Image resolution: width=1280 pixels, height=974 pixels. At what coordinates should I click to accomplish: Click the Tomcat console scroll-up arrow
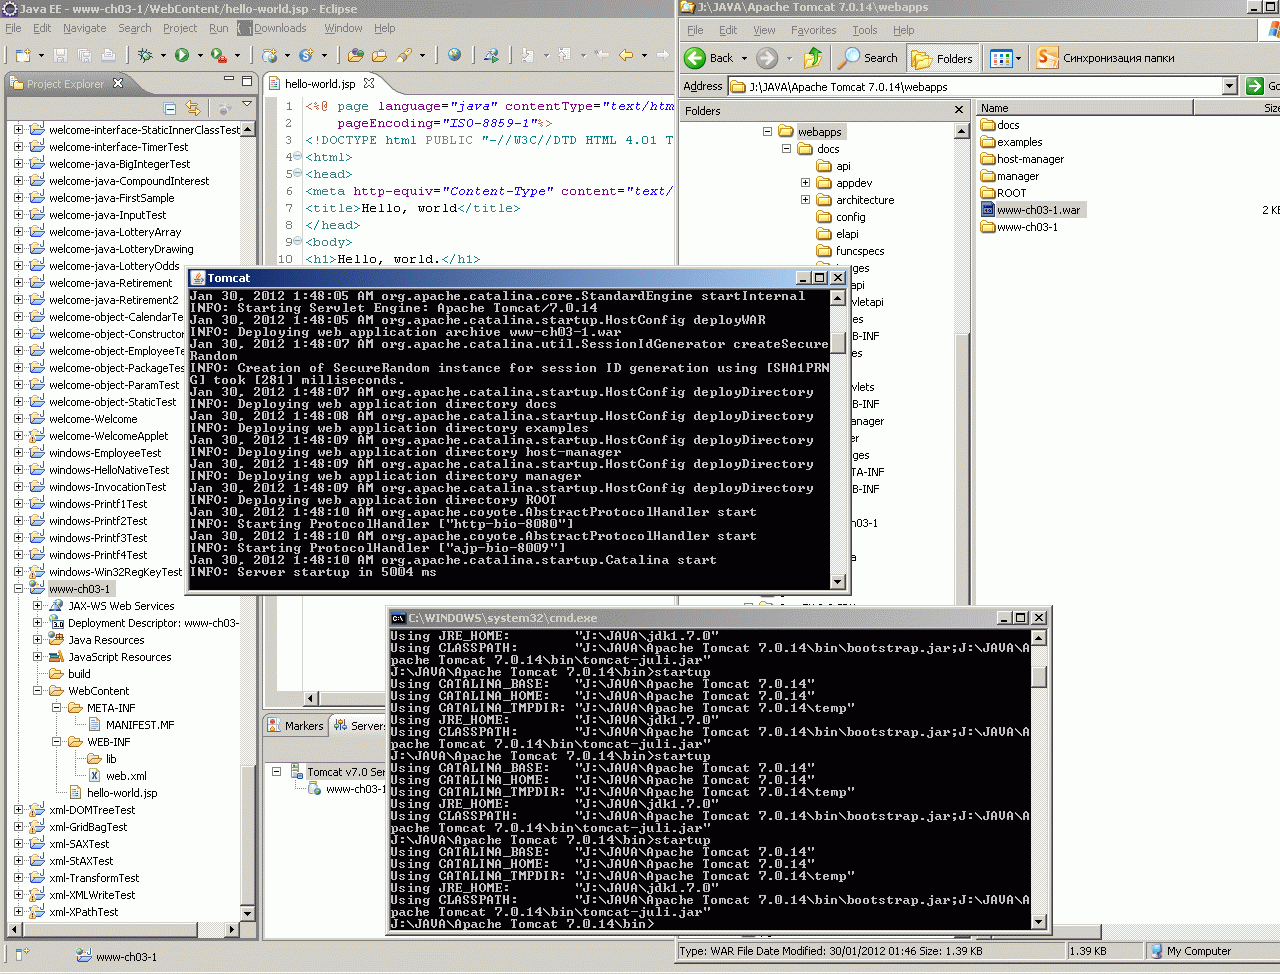click(838, 297)
